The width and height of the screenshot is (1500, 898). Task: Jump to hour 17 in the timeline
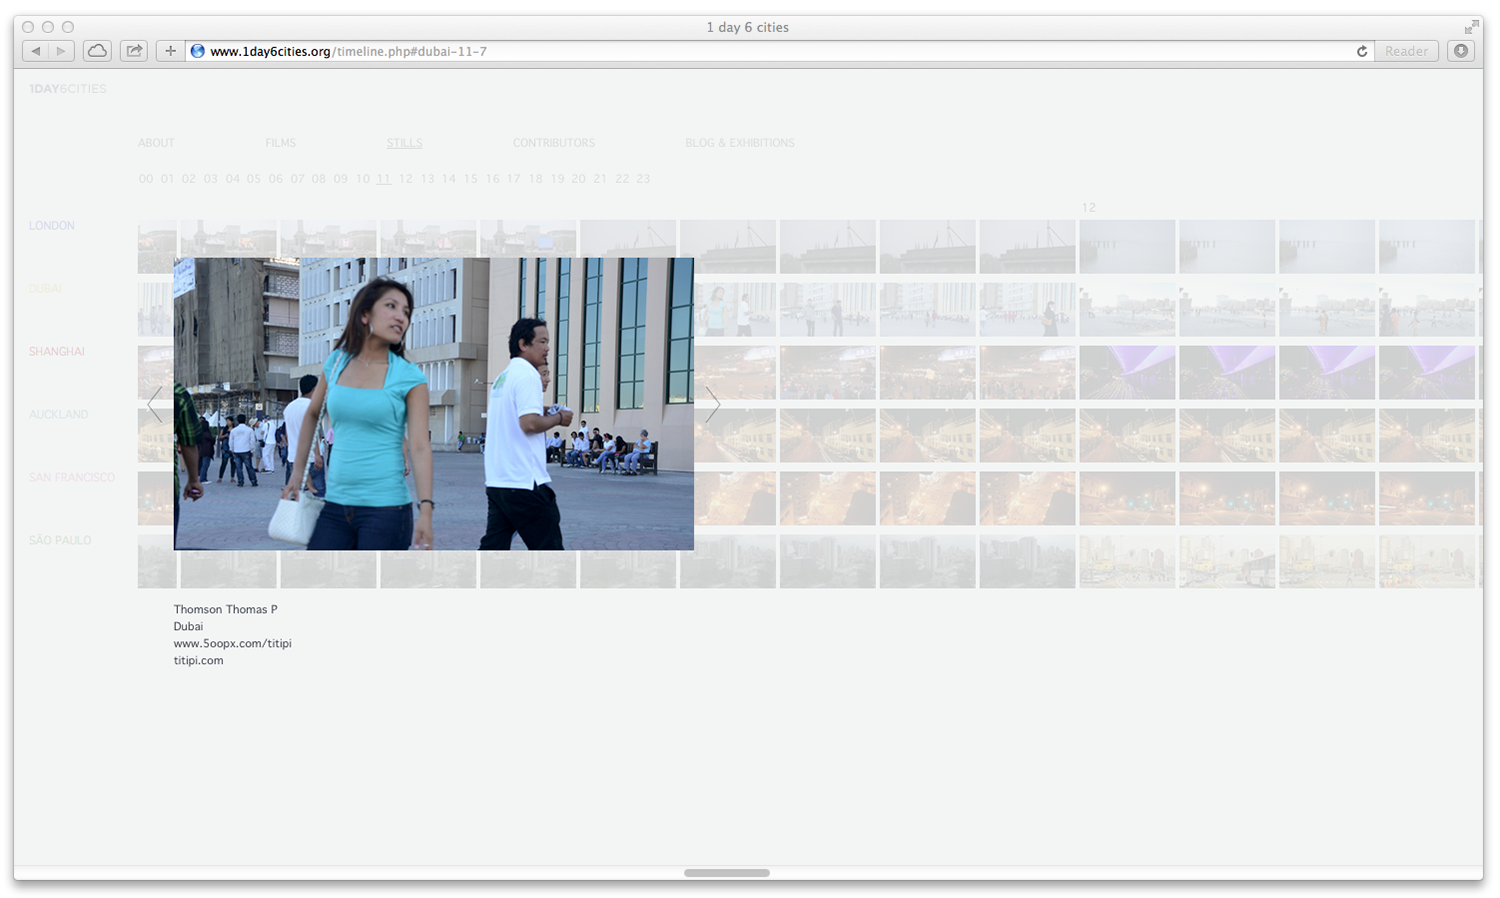pos(514,179)
